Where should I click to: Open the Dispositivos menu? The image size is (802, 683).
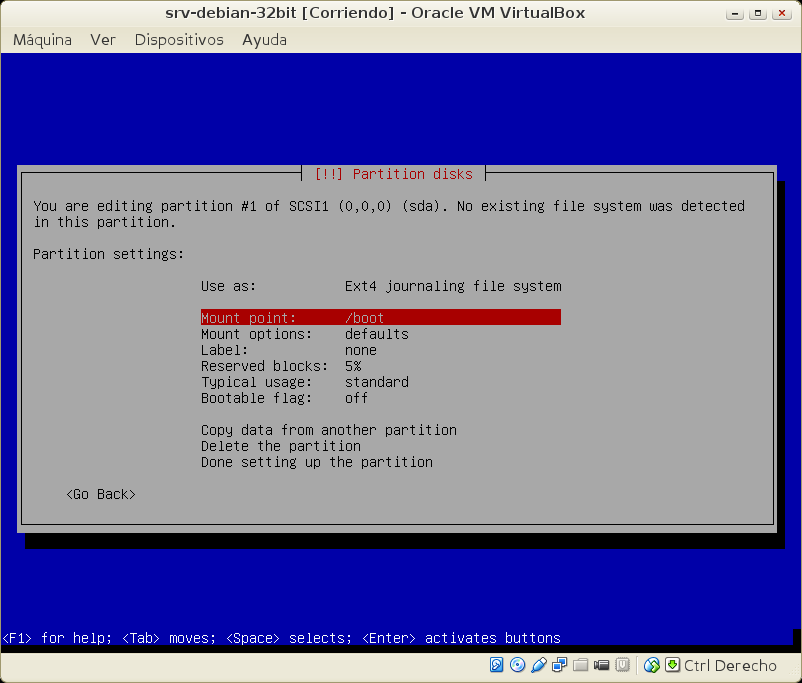pyautogui.click(x=179, y=40)
